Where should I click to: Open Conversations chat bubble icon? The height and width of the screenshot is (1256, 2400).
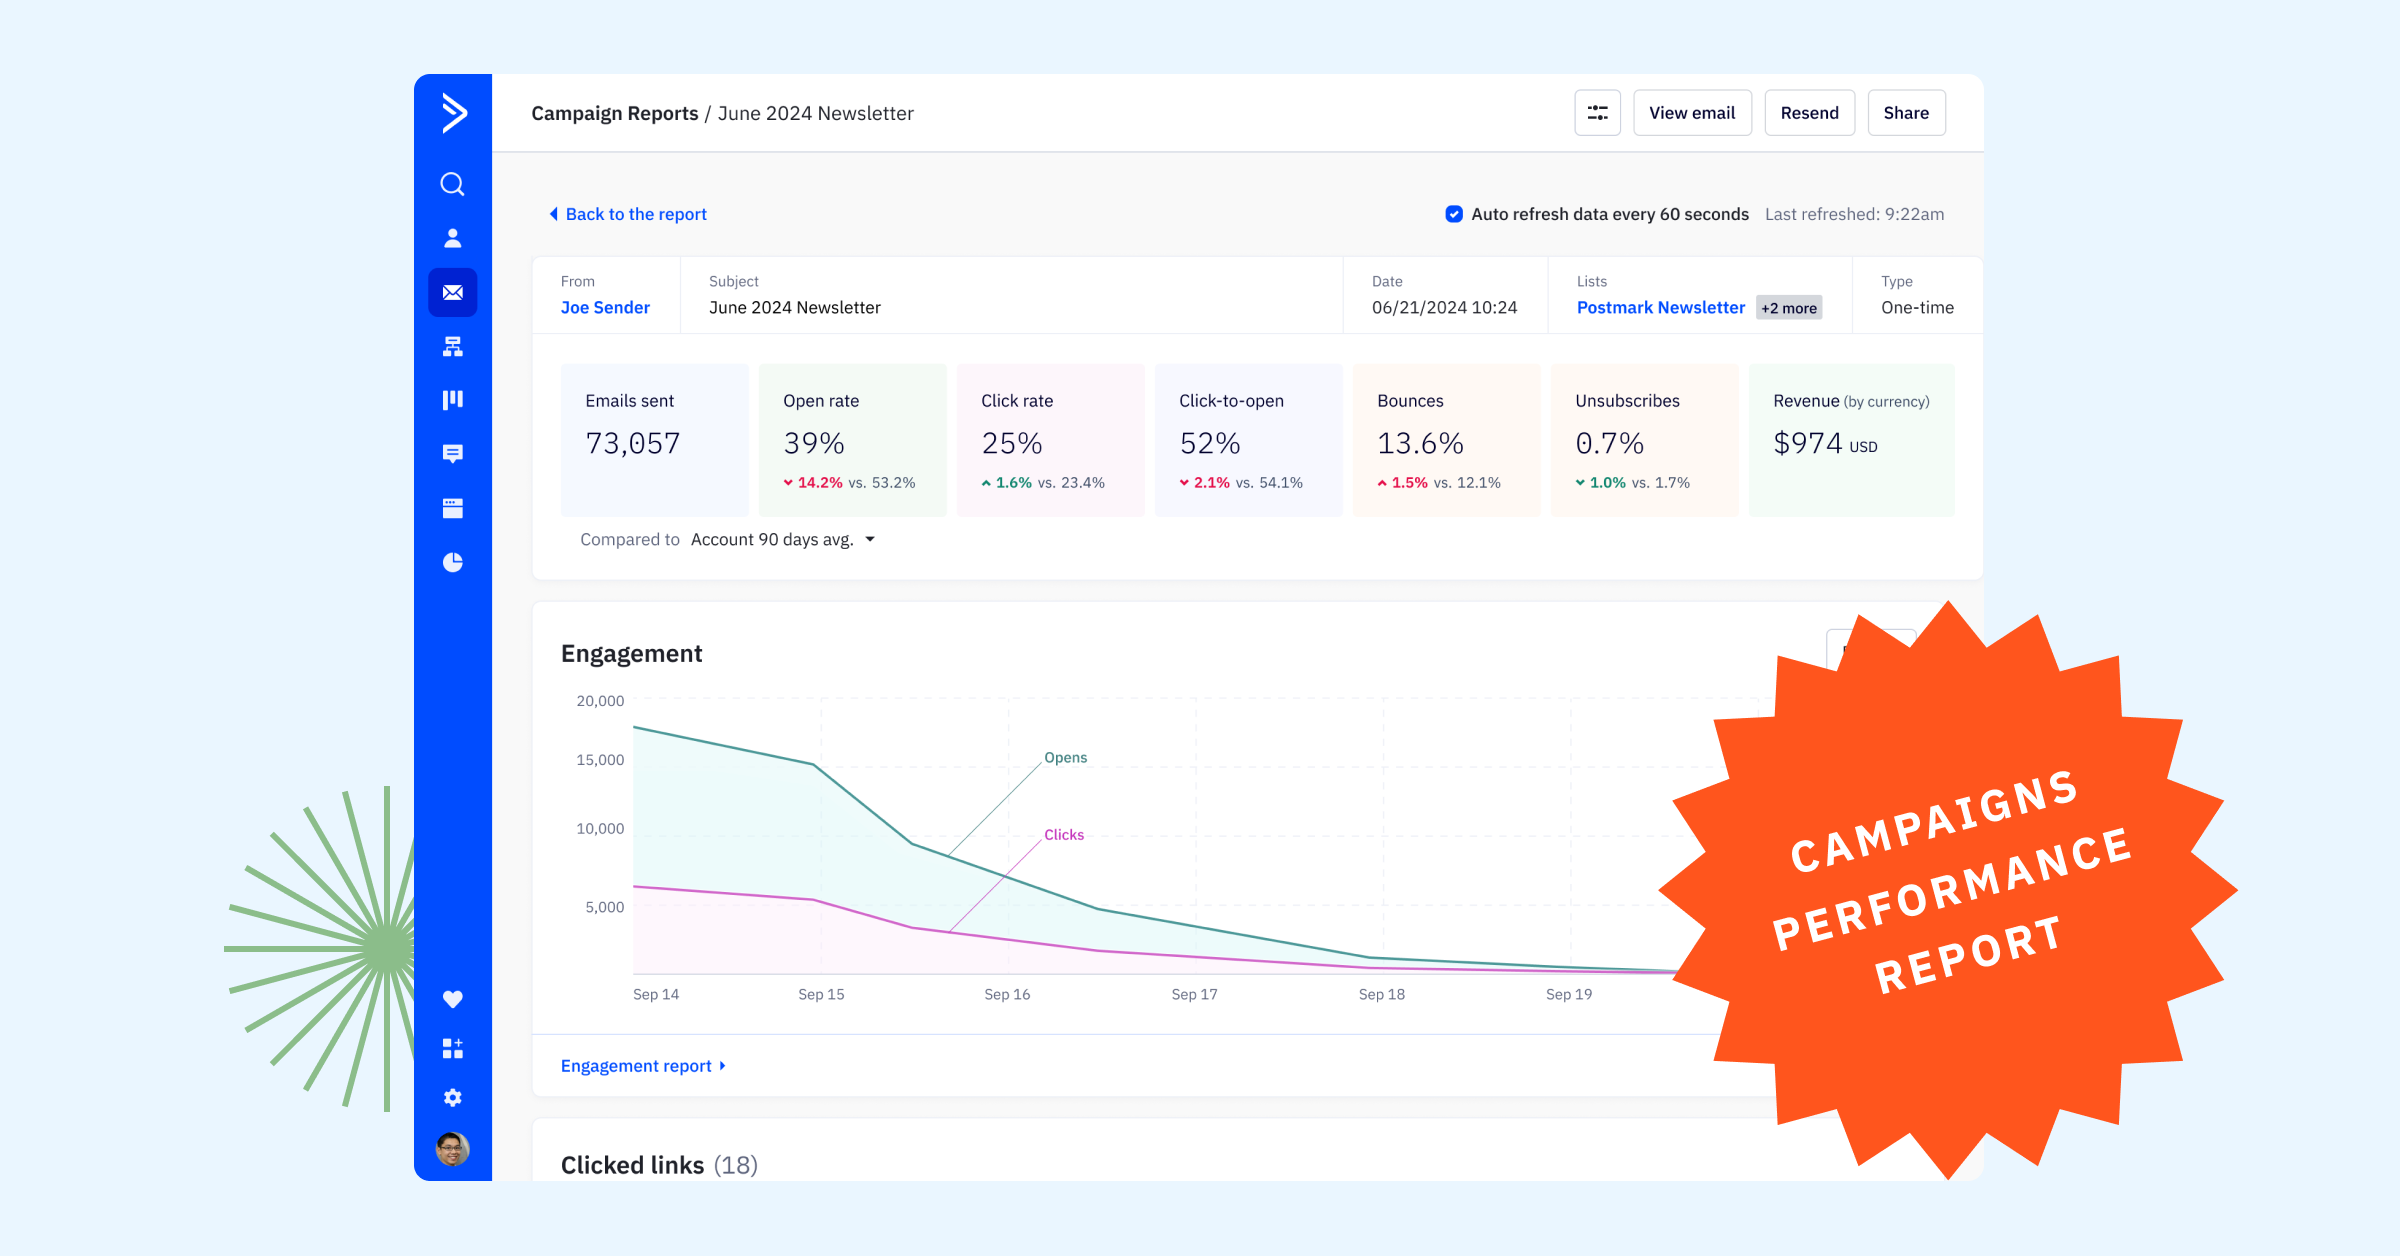[452, 455]
